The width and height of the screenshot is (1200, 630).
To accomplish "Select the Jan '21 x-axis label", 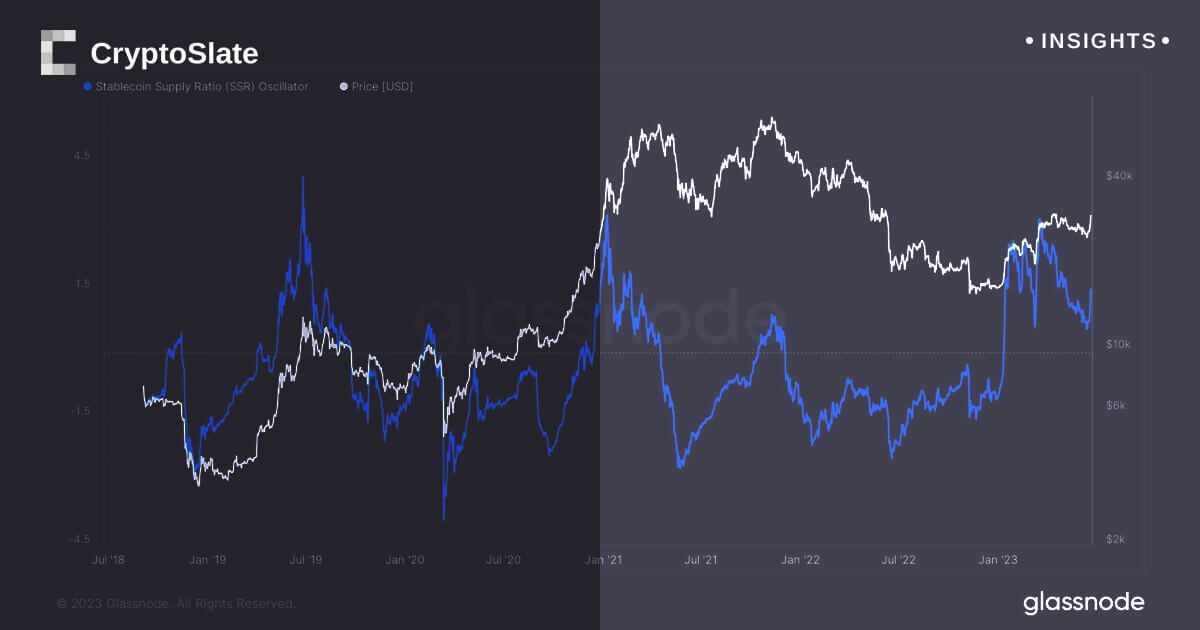I will (604, 560).
